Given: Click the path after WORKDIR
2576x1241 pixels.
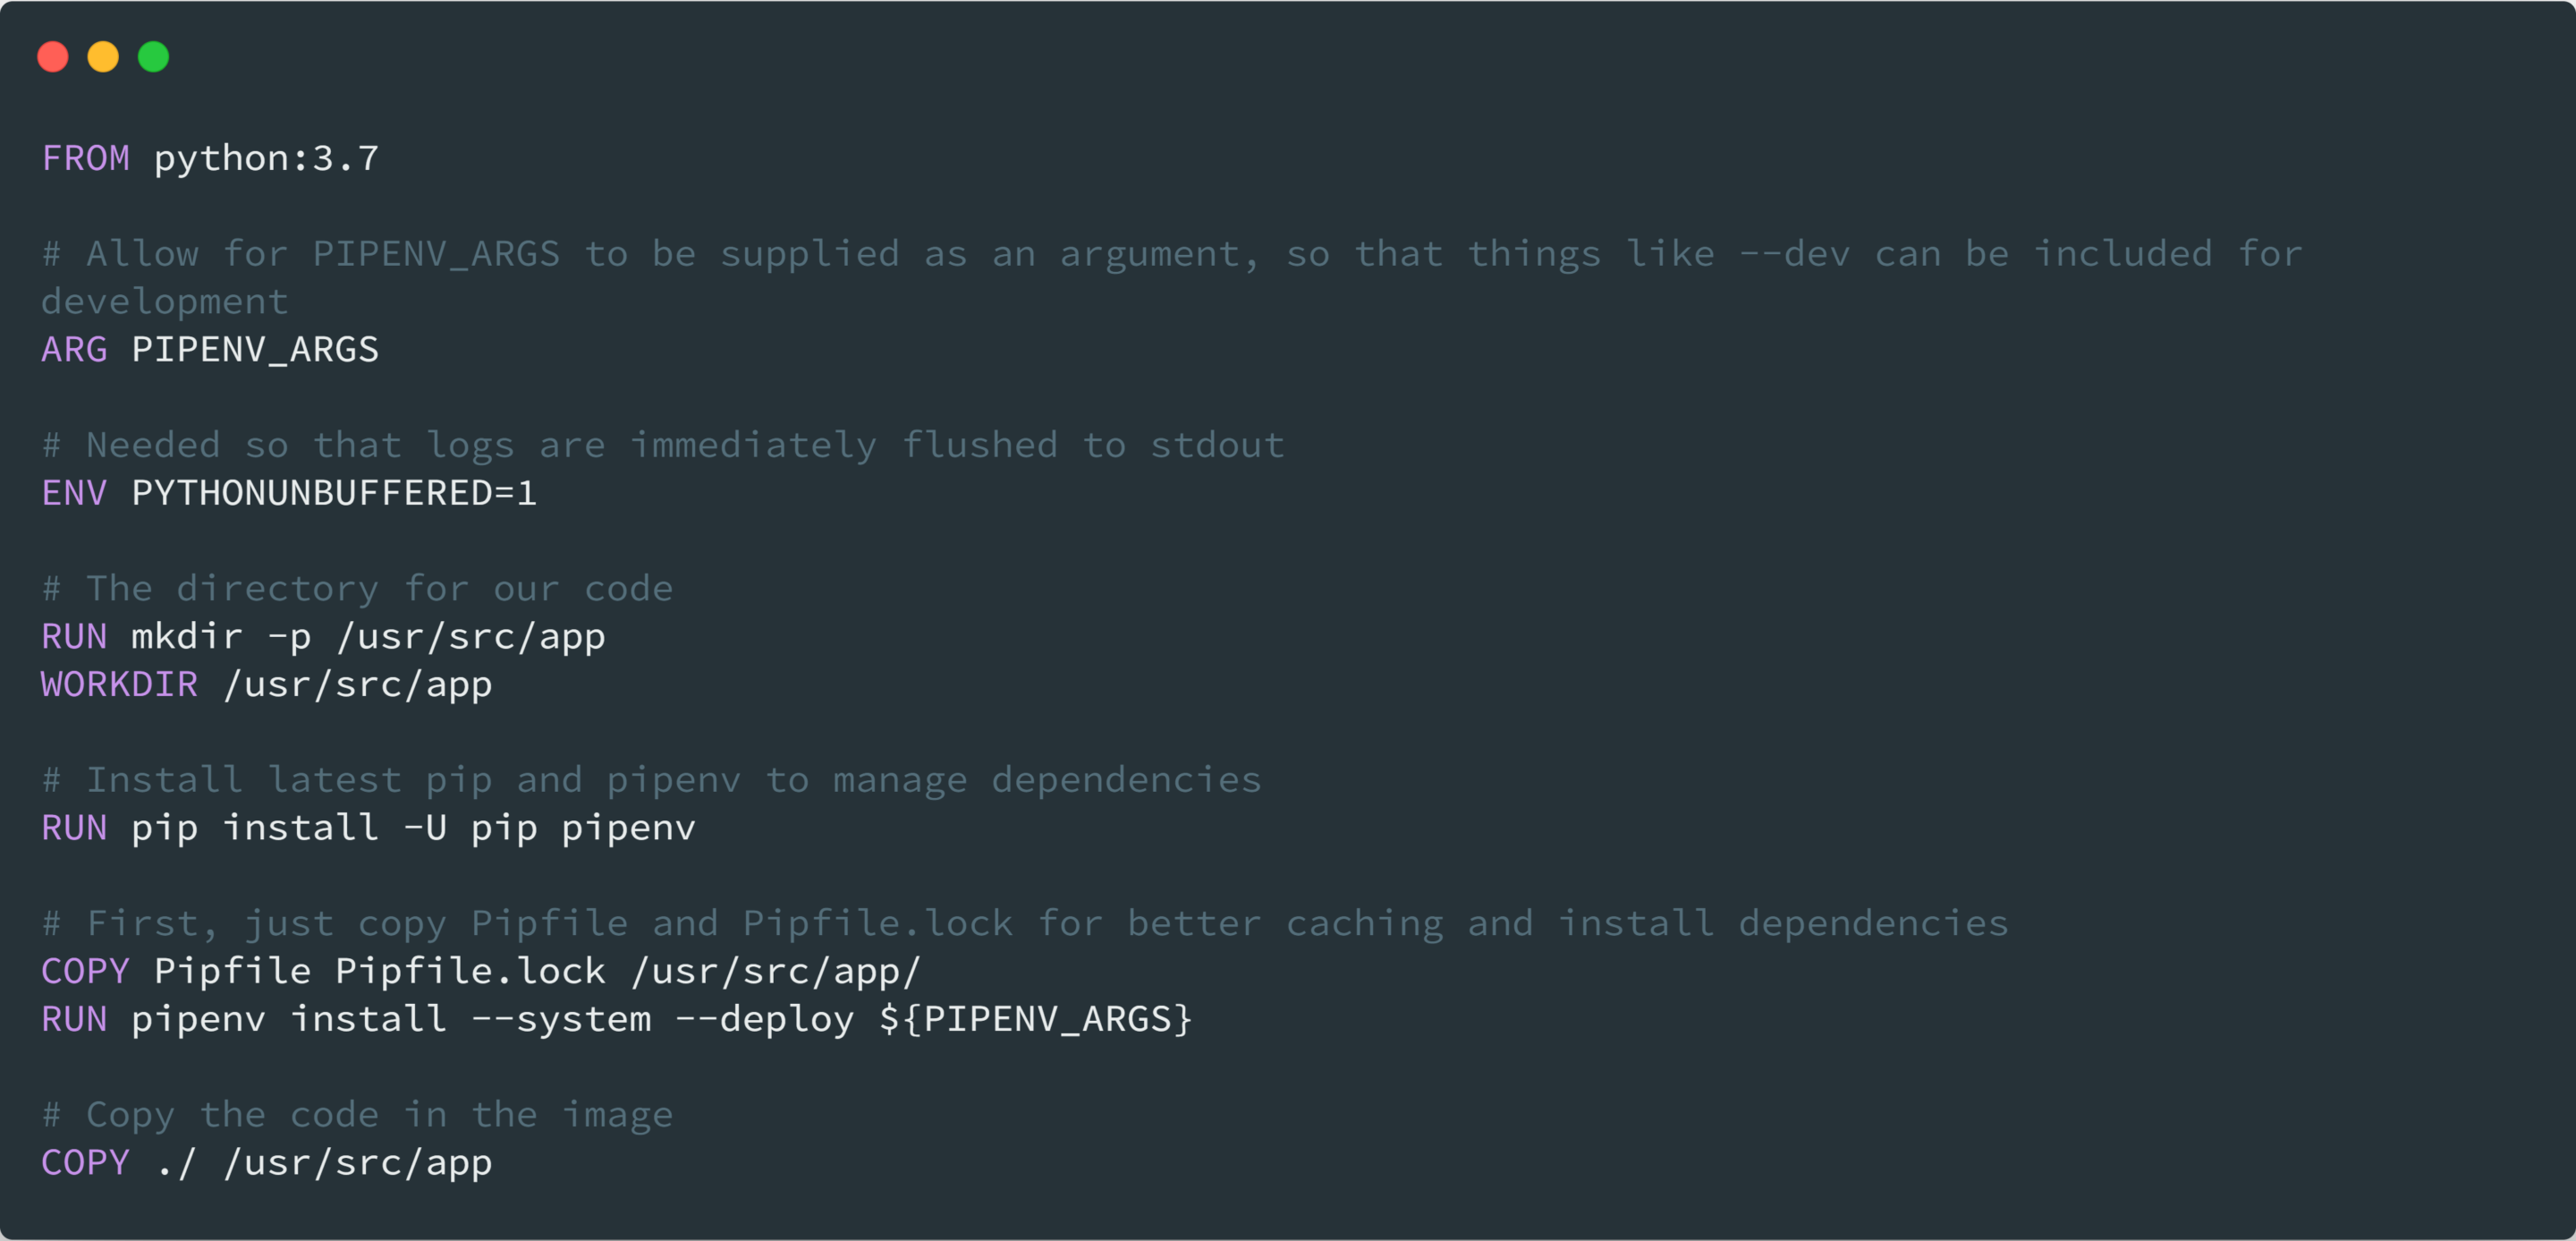Looking at the screenshot, I should tap(358, 685).
